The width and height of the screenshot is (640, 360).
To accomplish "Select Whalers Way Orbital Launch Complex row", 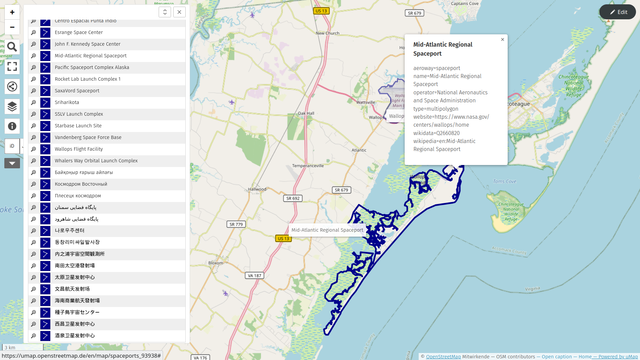I will 107,161.
